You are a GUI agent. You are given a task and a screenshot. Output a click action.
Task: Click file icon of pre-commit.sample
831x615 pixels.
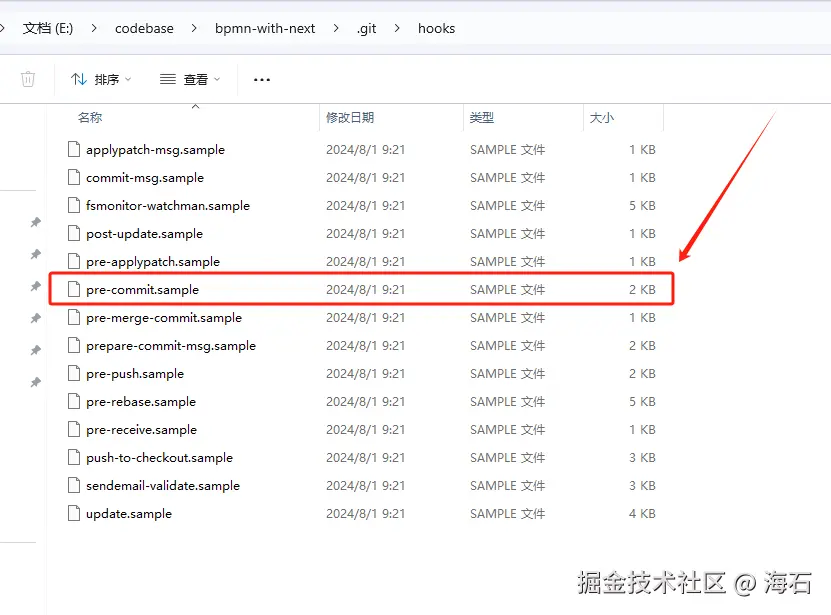click(74, 289)
